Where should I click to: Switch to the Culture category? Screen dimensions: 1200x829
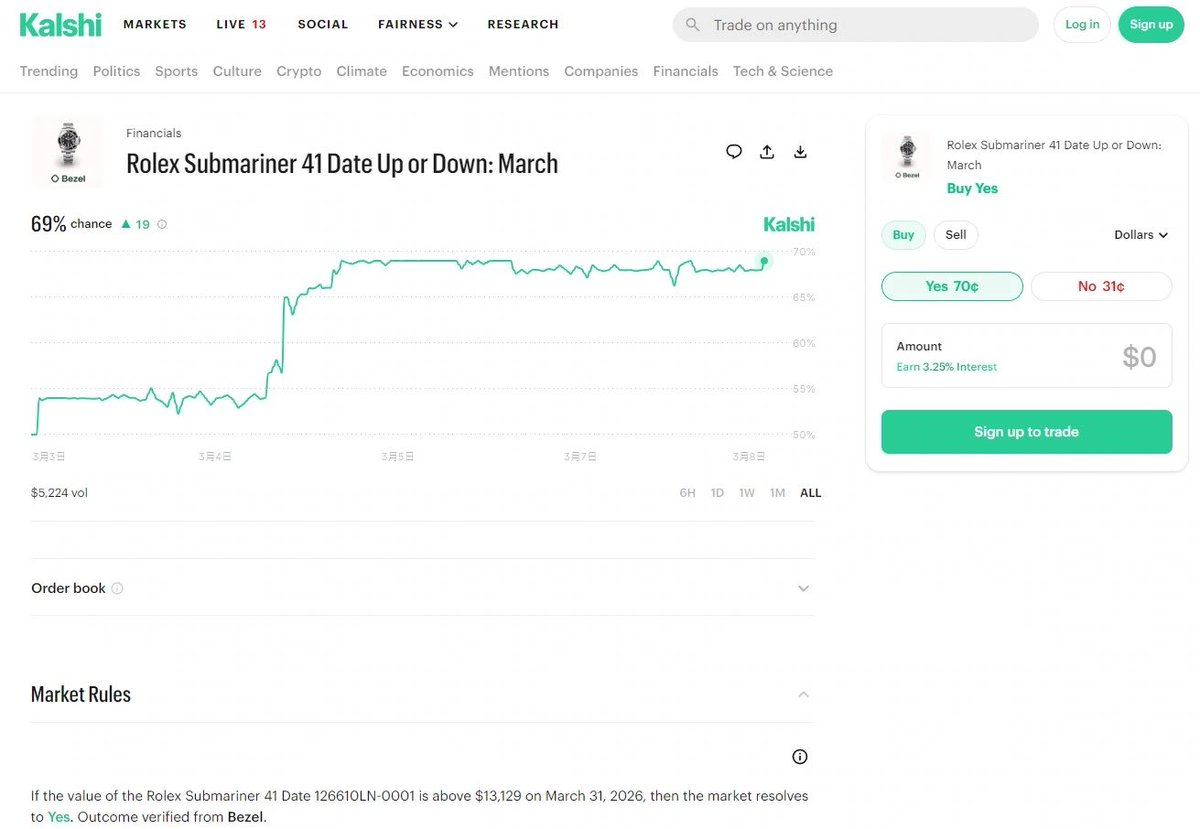tap(237, 71)
